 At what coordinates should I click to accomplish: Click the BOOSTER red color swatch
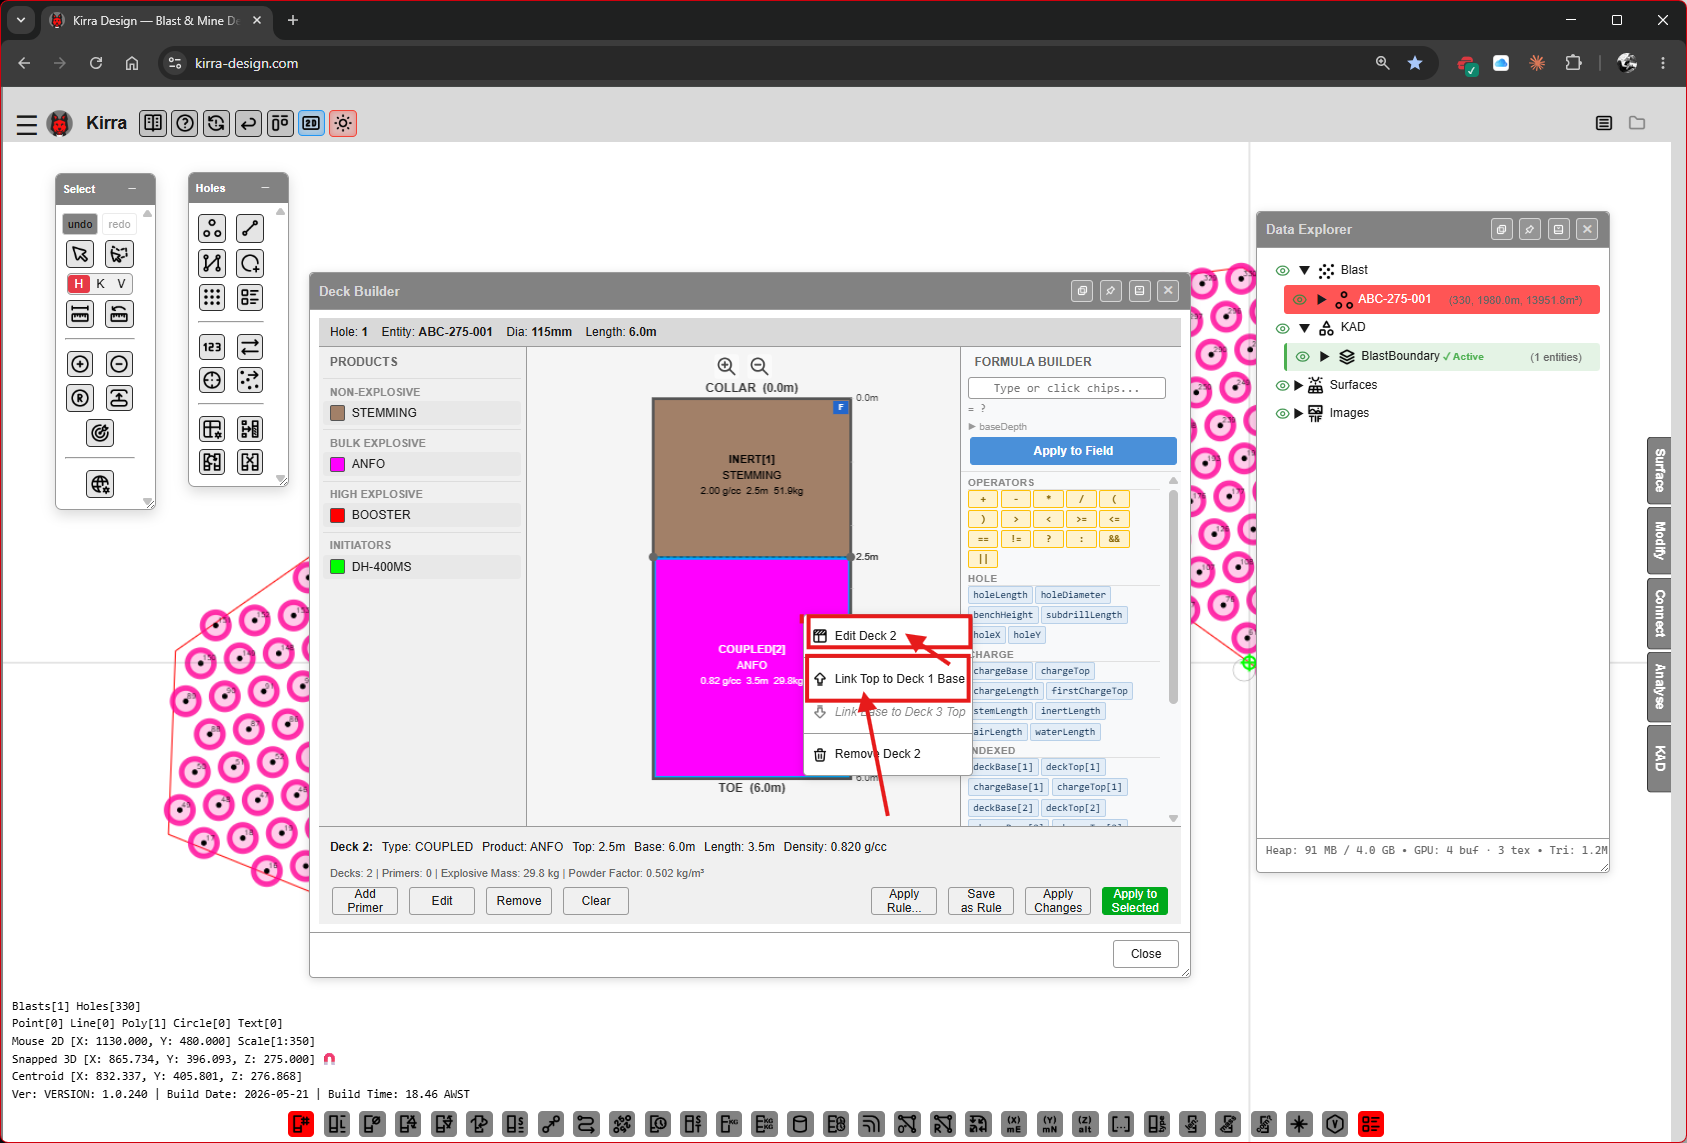tap(338, 515)
